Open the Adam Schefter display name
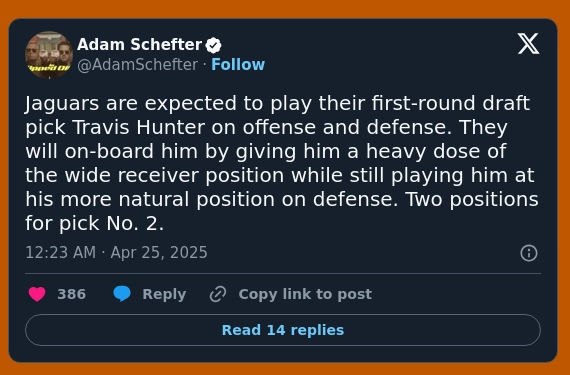This screenshot has height=375, width=570. click(139, 45)
